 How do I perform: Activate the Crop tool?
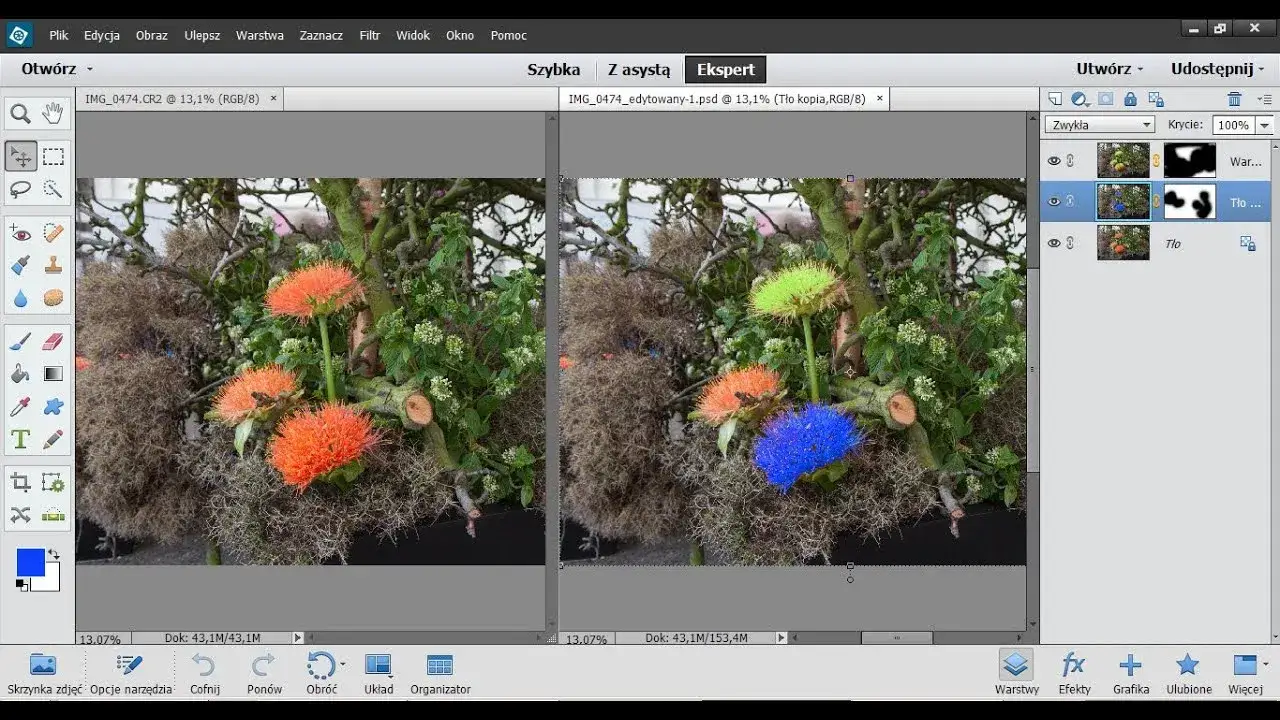pyautogui.click(x=20, y=484)
